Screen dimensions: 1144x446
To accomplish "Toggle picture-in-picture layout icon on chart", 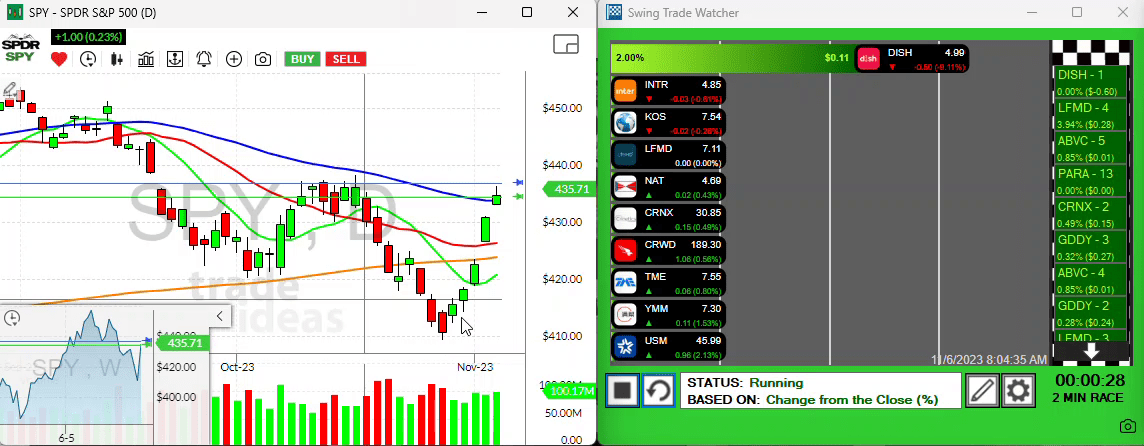I will (565, 45).
